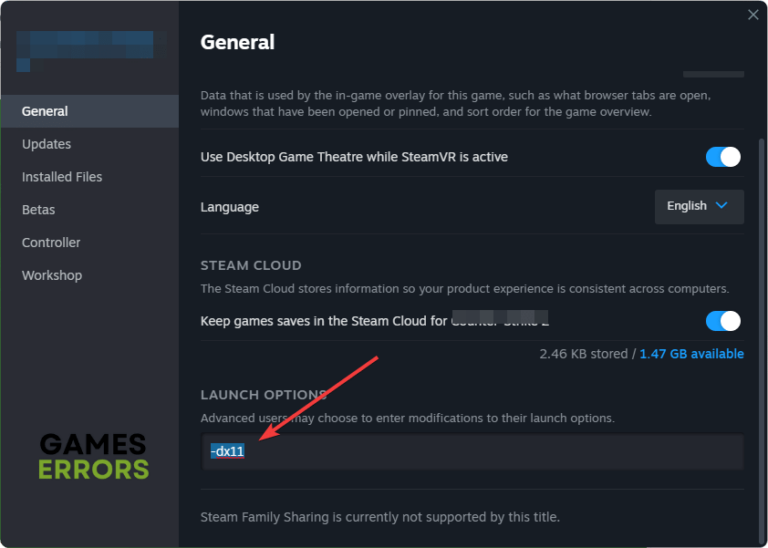Switch to the Betas section
The height and width of the screenshot is (548, 768).
[38, 210]
